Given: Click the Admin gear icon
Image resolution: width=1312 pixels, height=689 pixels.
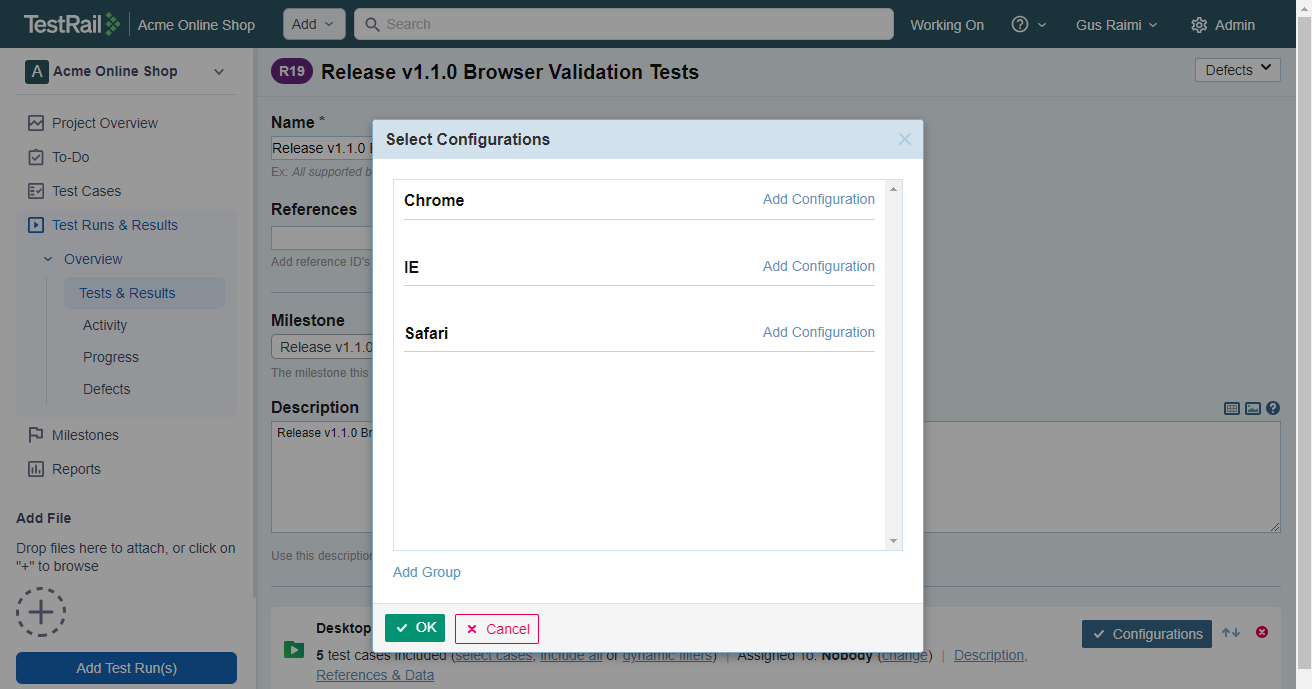Looking at the screenshot, I should click(1199, 25).
